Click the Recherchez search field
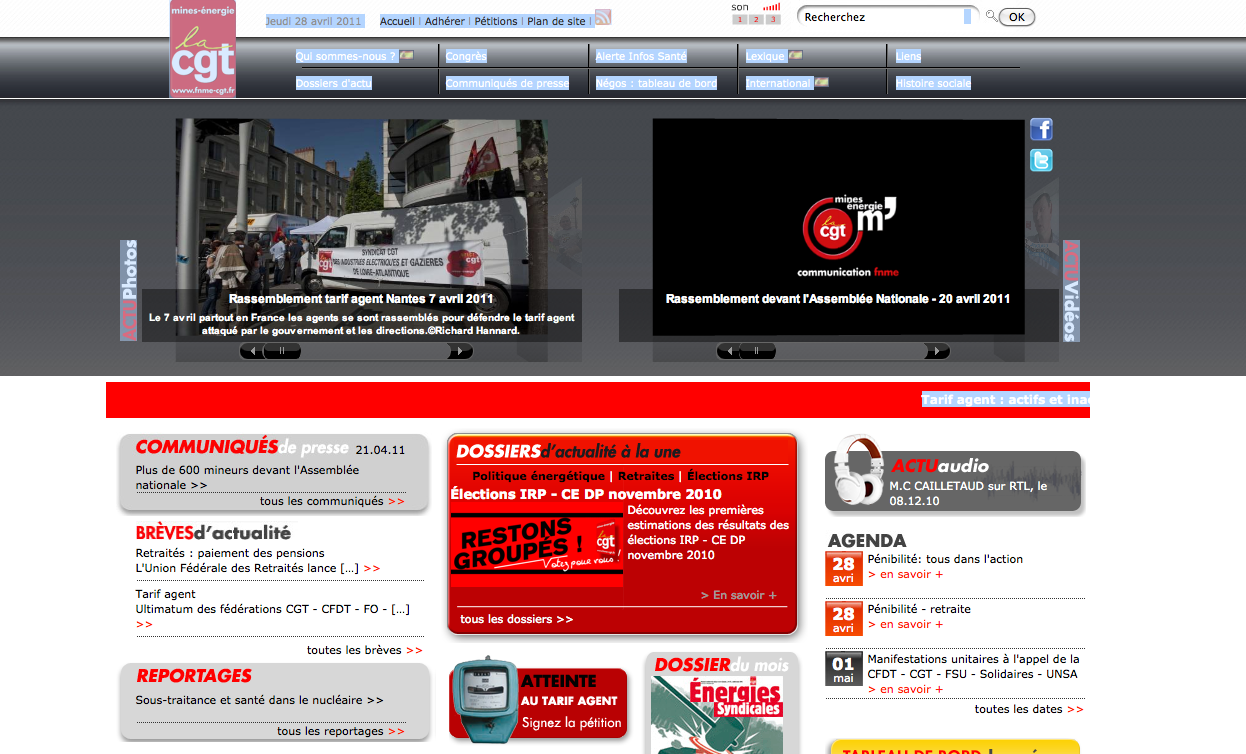The image size is (1246, 754). 880,17
